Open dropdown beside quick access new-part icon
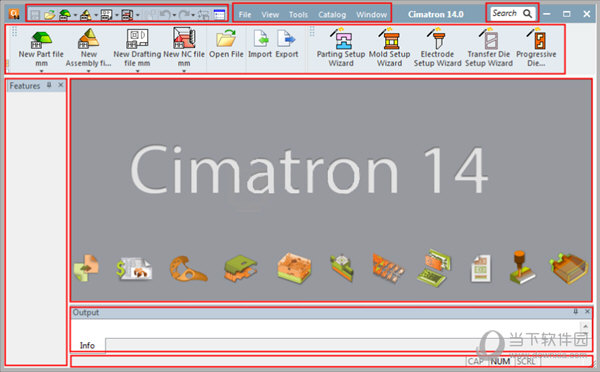This screenshot has height=372, width=600. (x=75, y=15)
